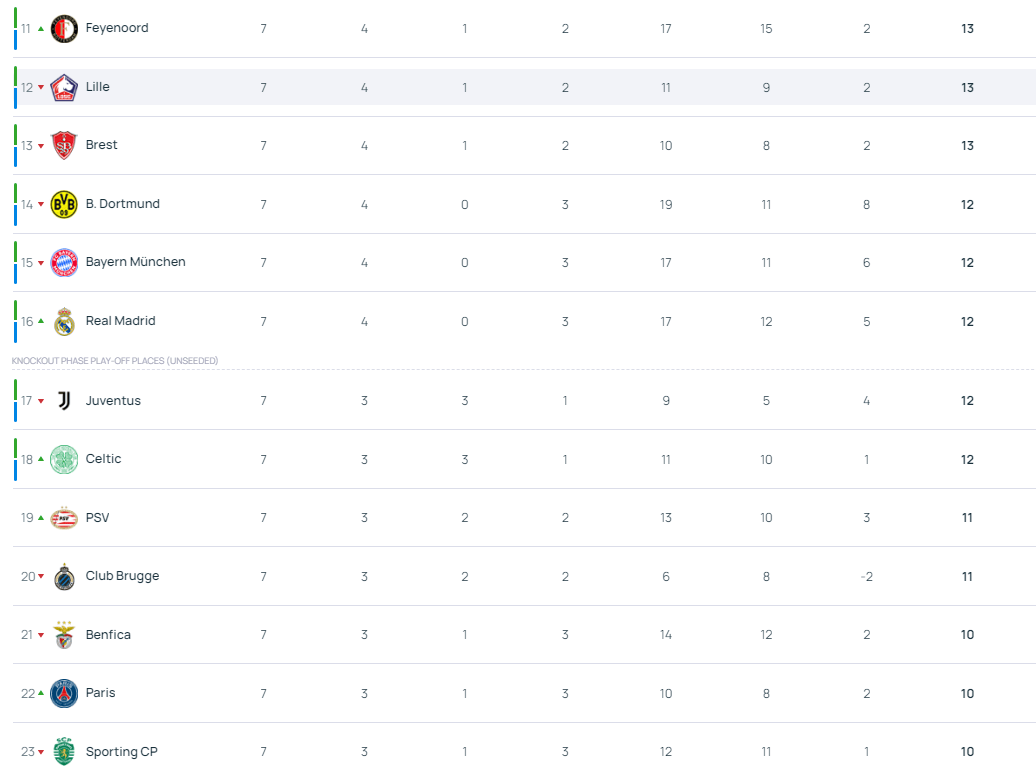Click the PSV club logo
The width and height of the screenshot is (1036, 779).
tap(64, 517)
